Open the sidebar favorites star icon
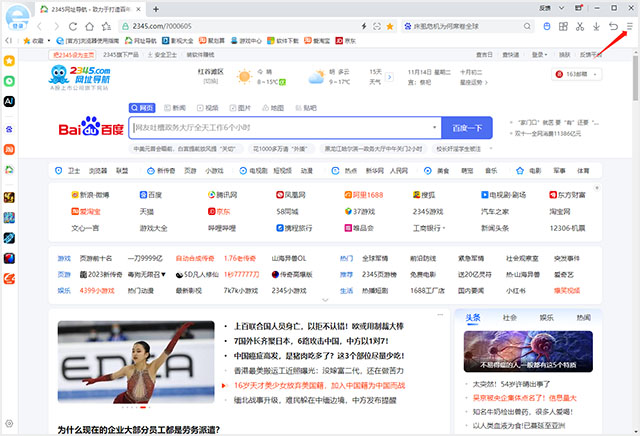The height and width of the screenshot is (436, 640). [x=9, y=61]
